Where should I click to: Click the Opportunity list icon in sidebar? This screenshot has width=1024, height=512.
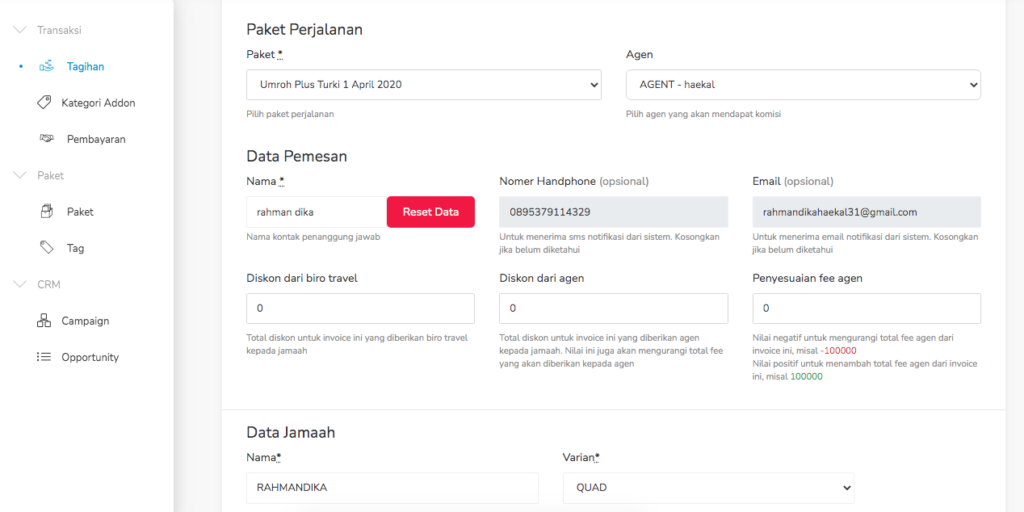44,357
